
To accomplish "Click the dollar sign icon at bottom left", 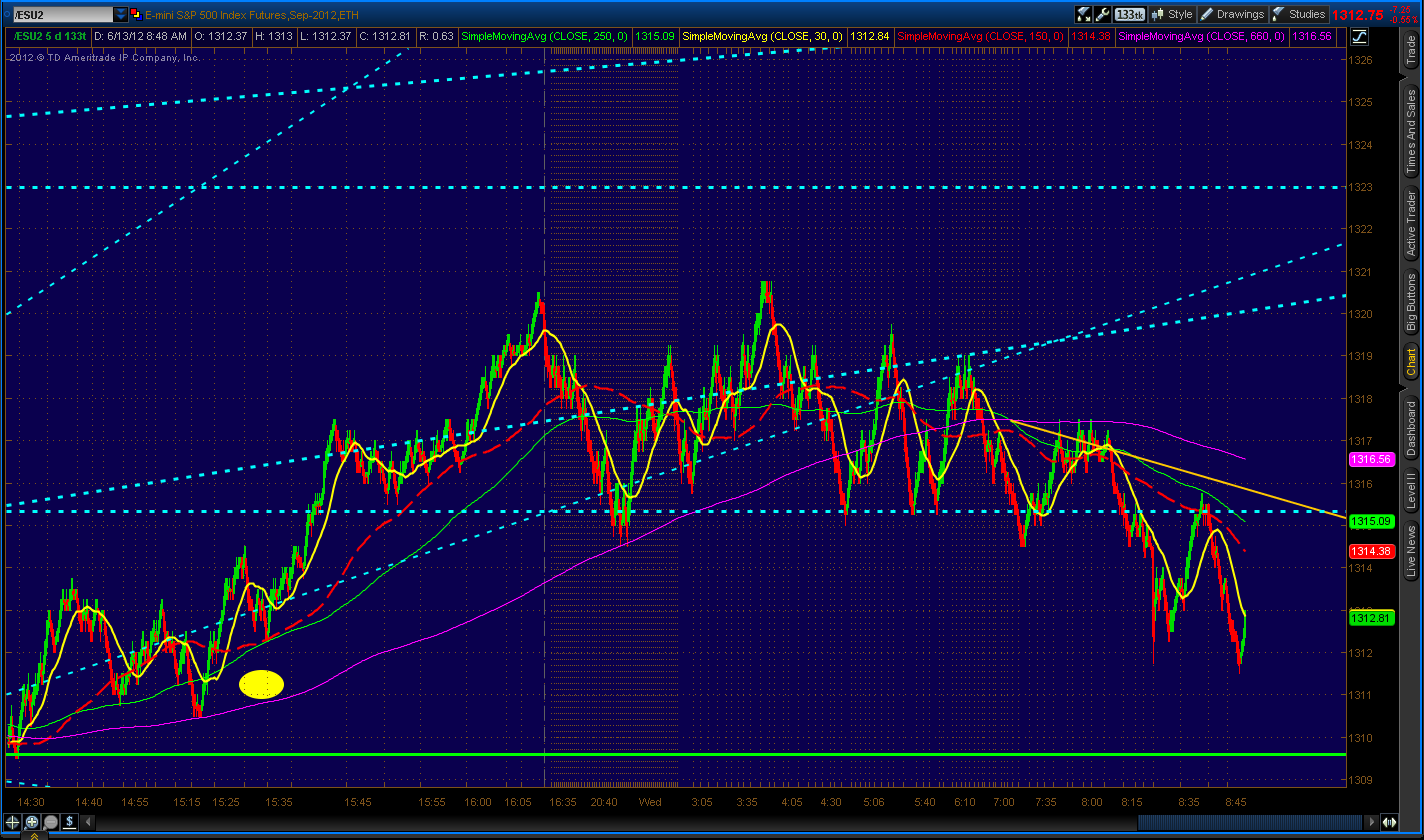I will (x=70, y=822).
